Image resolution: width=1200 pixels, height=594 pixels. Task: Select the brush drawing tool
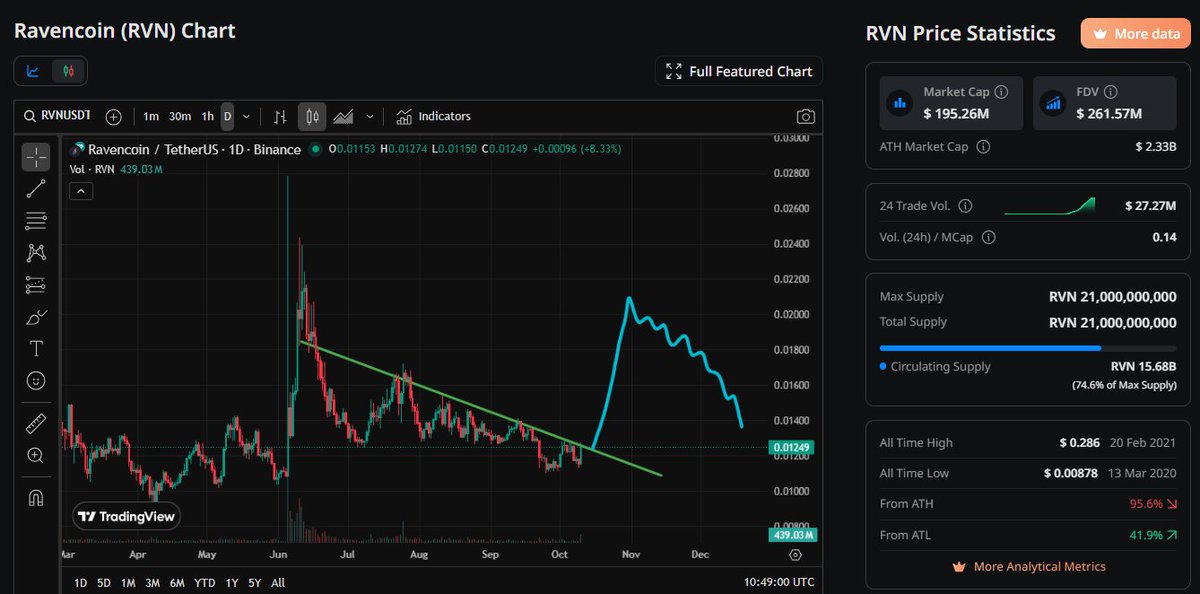pos(36,317)
